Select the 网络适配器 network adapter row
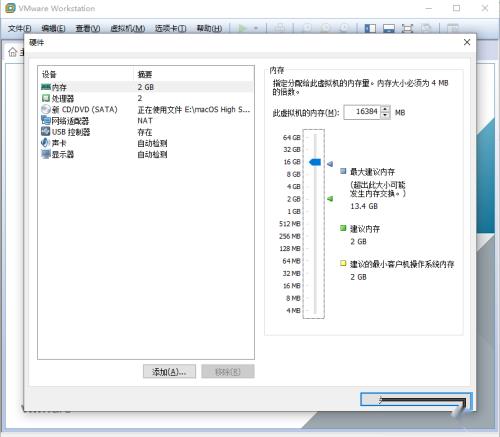This screenshot has width=500, height=437. tap(146, 121)
